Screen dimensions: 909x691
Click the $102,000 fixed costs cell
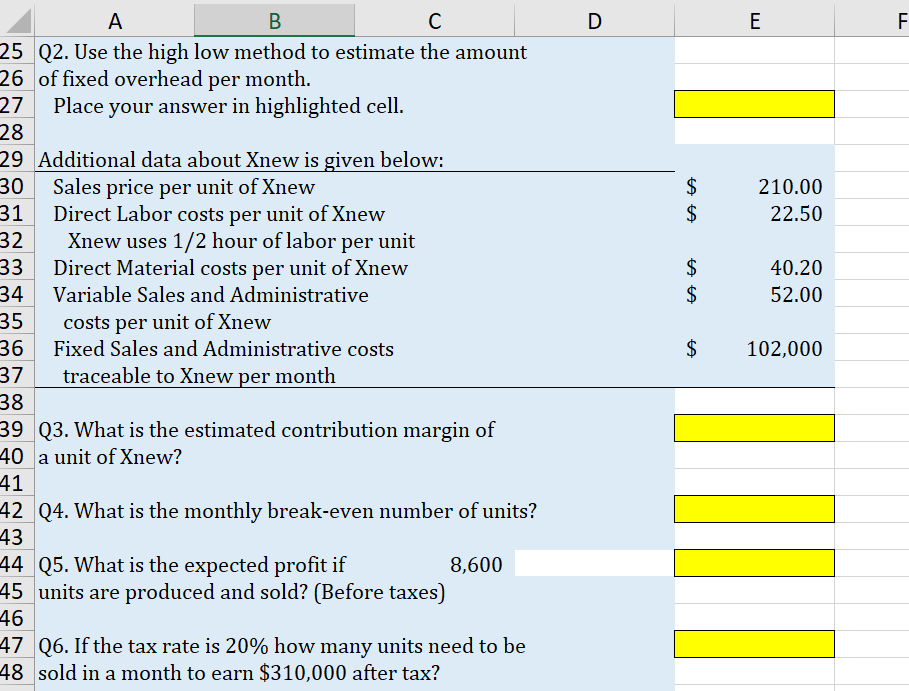click(754, 348)
